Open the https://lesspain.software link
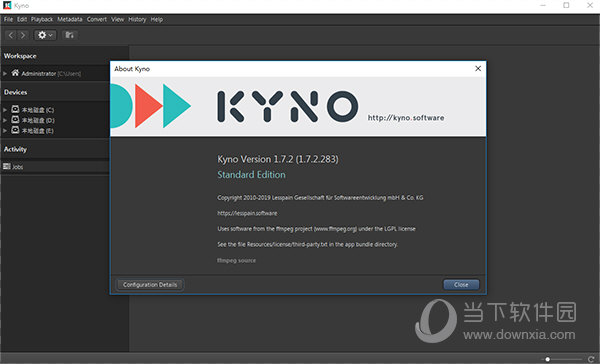The image size is (600, 364). click(x=247, y=213)
